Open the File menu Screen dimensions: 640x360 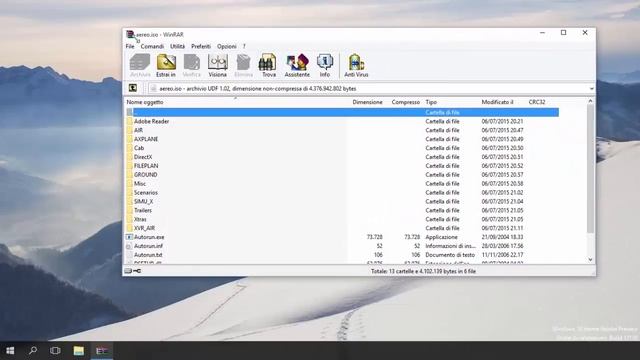[x=130, y=47]
